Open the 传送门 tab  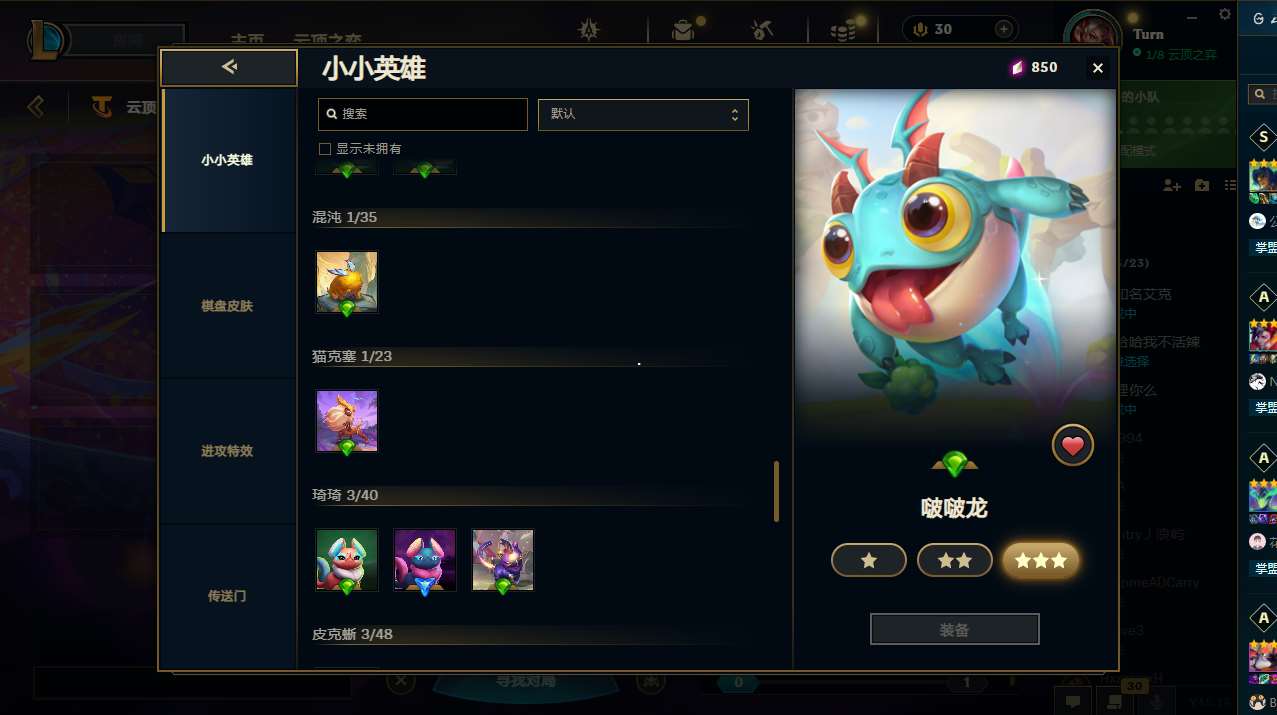tap(227, 596)
